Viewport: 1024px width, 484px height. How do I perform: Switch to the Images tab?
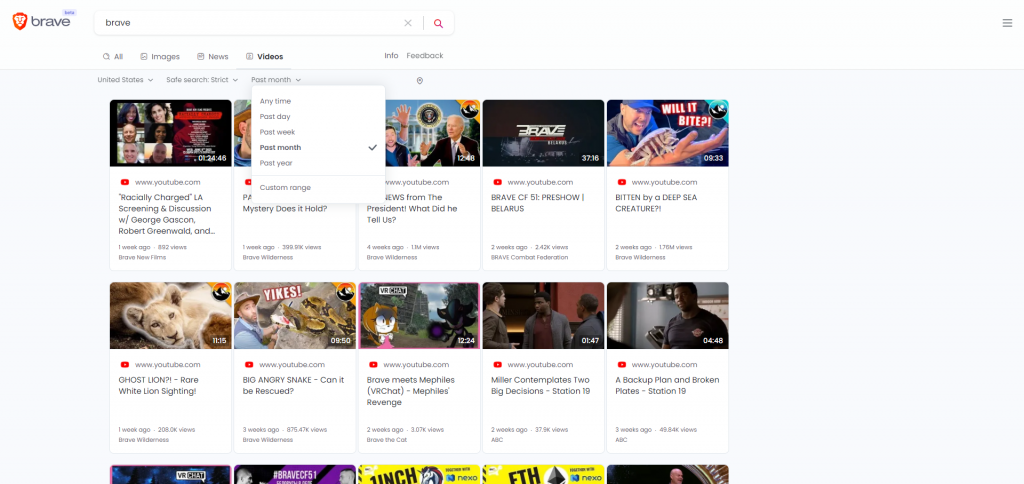click(159, 57)
